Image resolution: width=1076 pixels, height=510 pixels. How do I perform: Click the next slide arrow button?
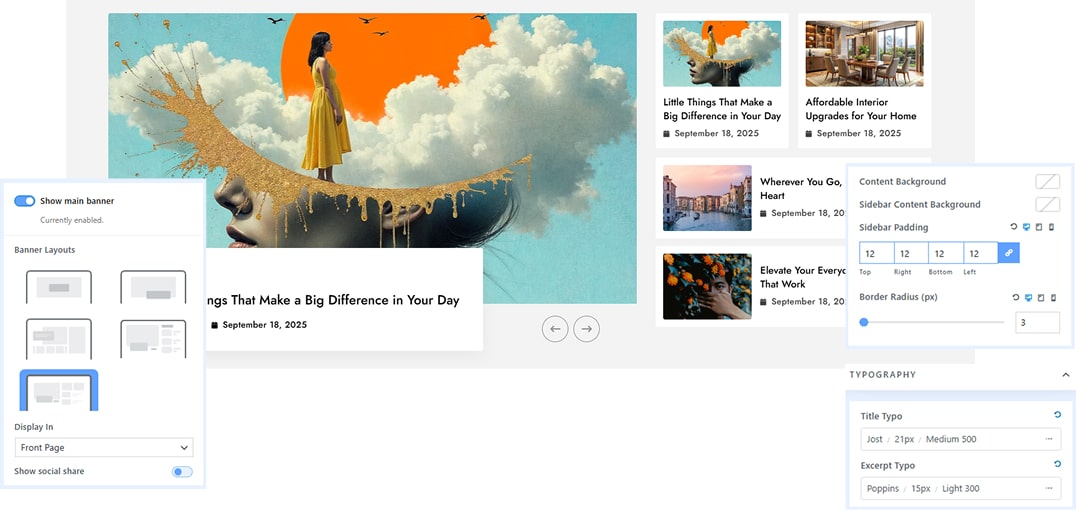(x=587, y=328)
